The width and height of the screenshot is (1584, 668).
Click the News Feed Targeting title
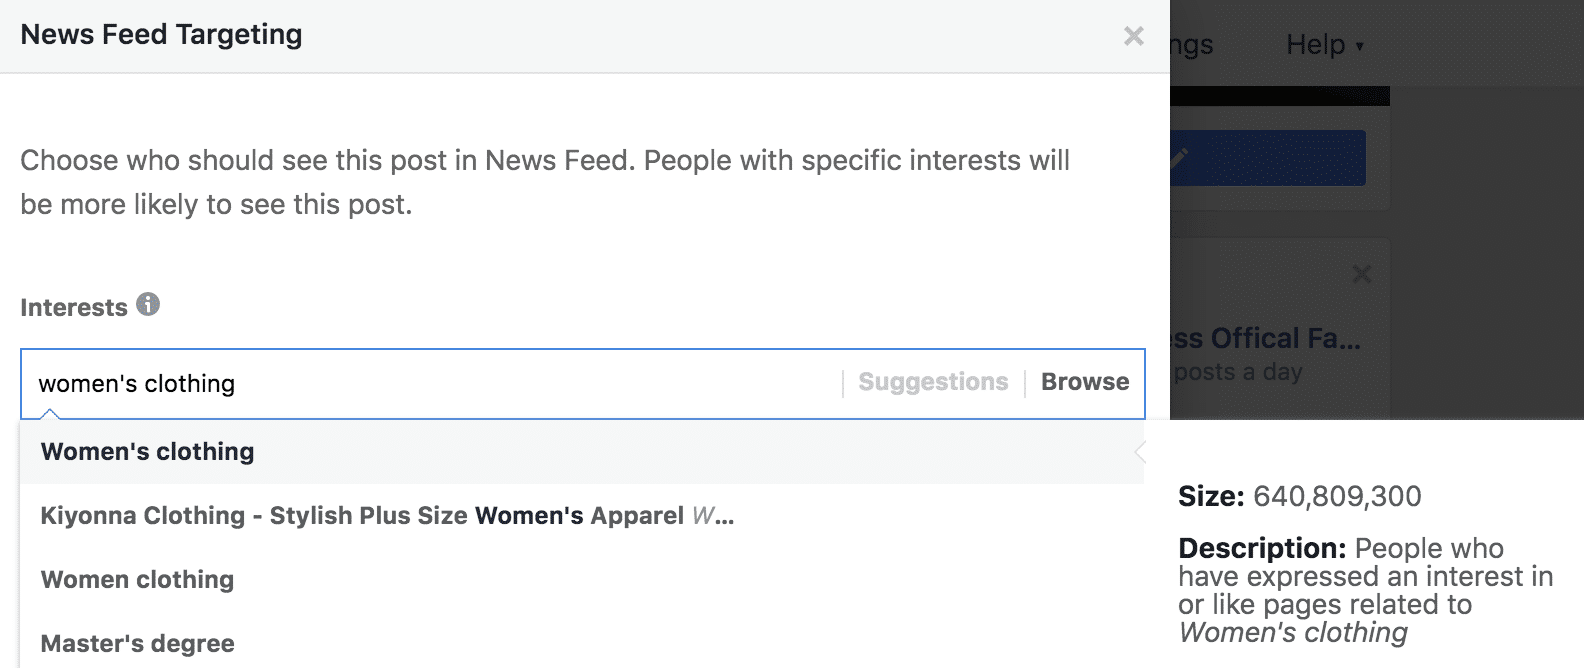(x=161, y=35)
